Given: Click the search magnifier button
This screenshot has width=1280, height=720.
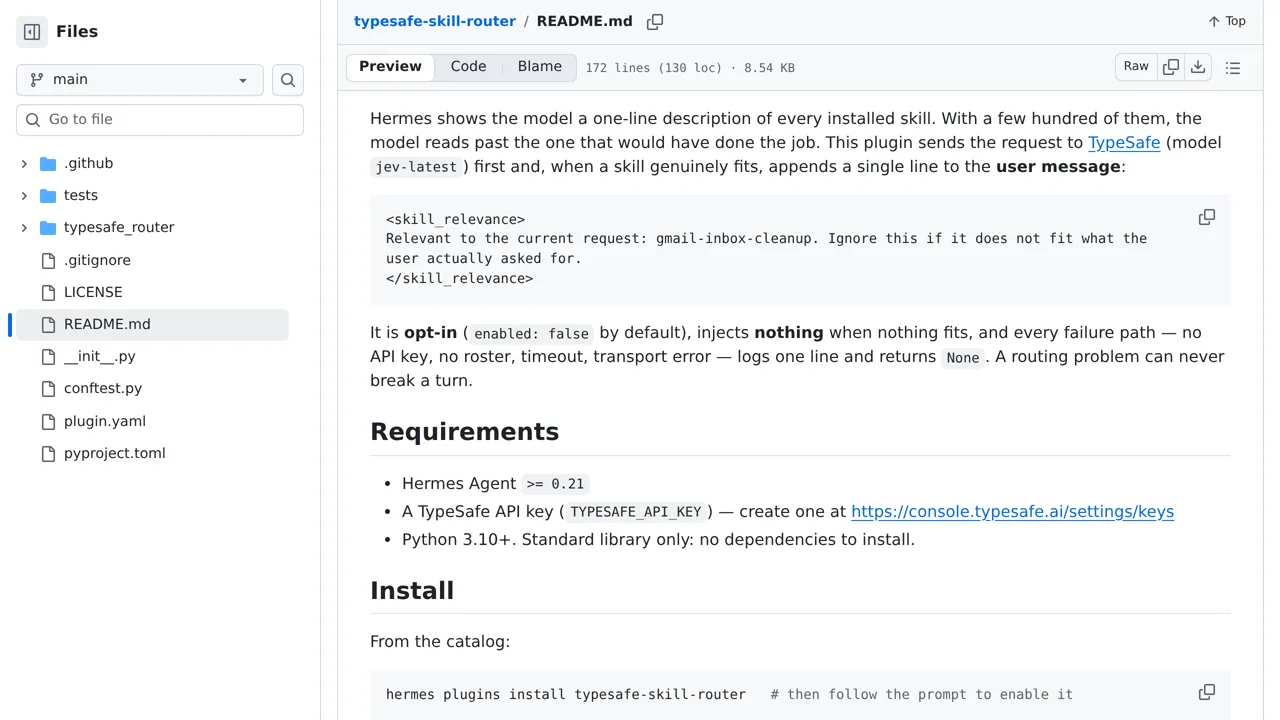Looking at the screenshot, I should point(288,80).
